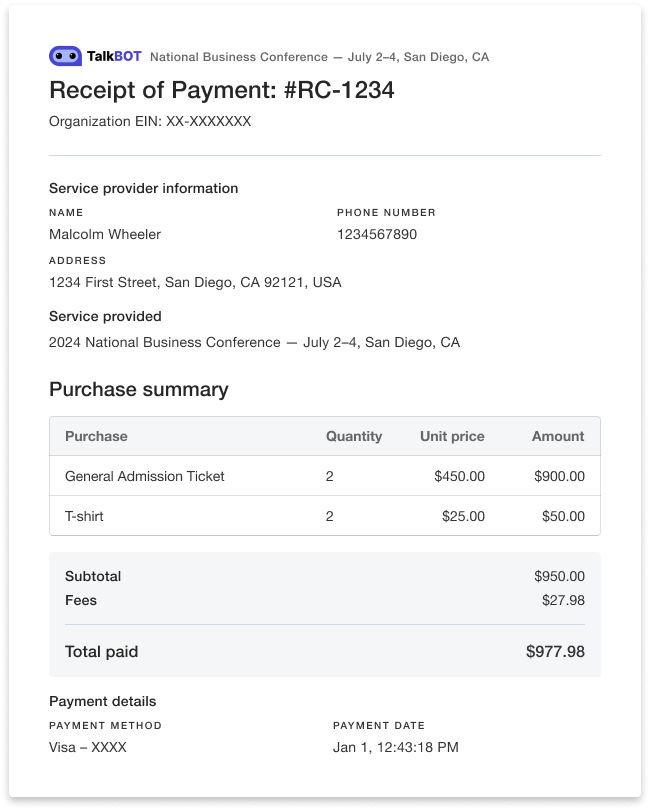The width and height of the screenshot is (650, 810).
Task: Click the Purchase column header
Action: [x=96, y=436]
